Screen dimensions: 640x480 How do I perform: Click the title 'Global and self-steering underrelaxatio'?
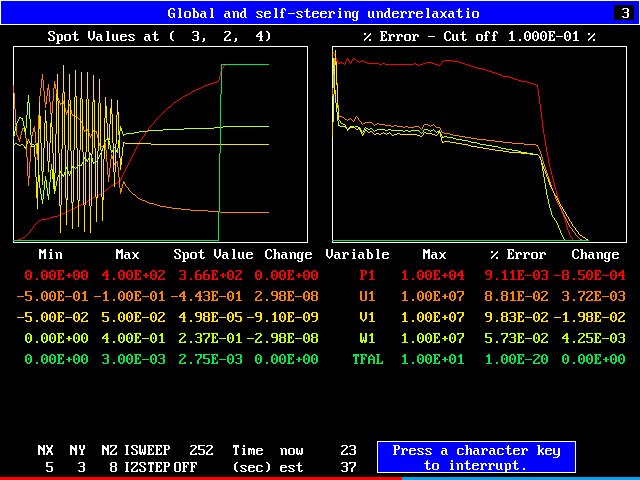(x=323, y=13)
